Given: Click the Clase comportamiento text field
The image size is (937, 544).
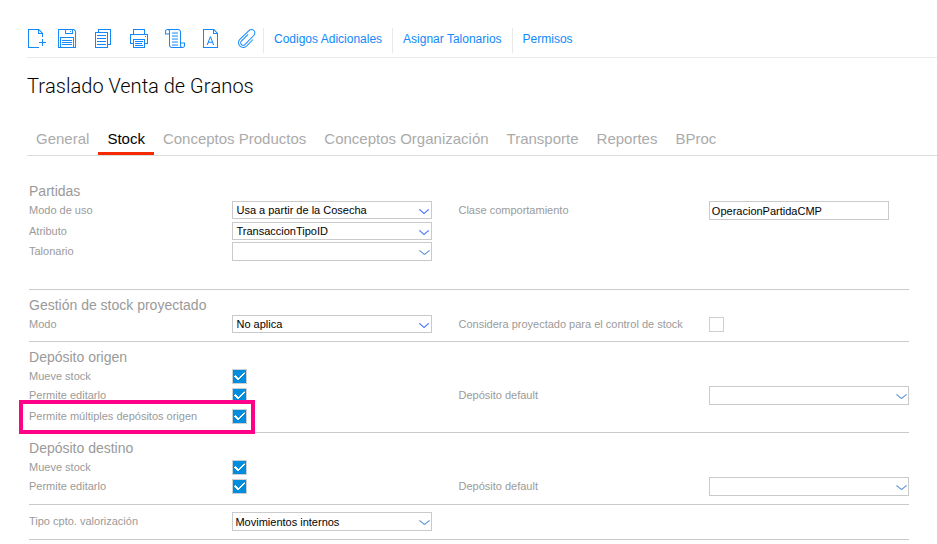Looking at the screenshot, I should click(x=797, y=211).
